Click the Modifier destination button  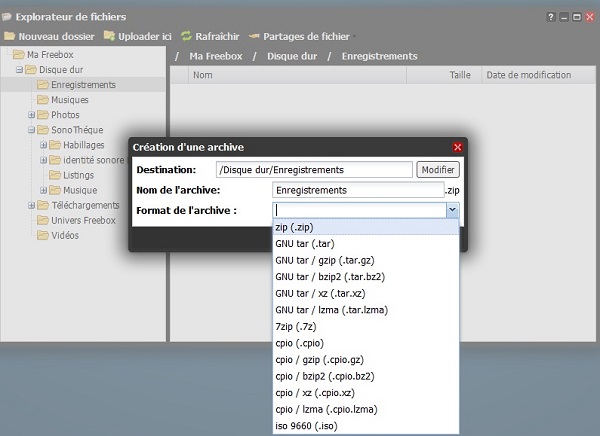click(437, 170)
